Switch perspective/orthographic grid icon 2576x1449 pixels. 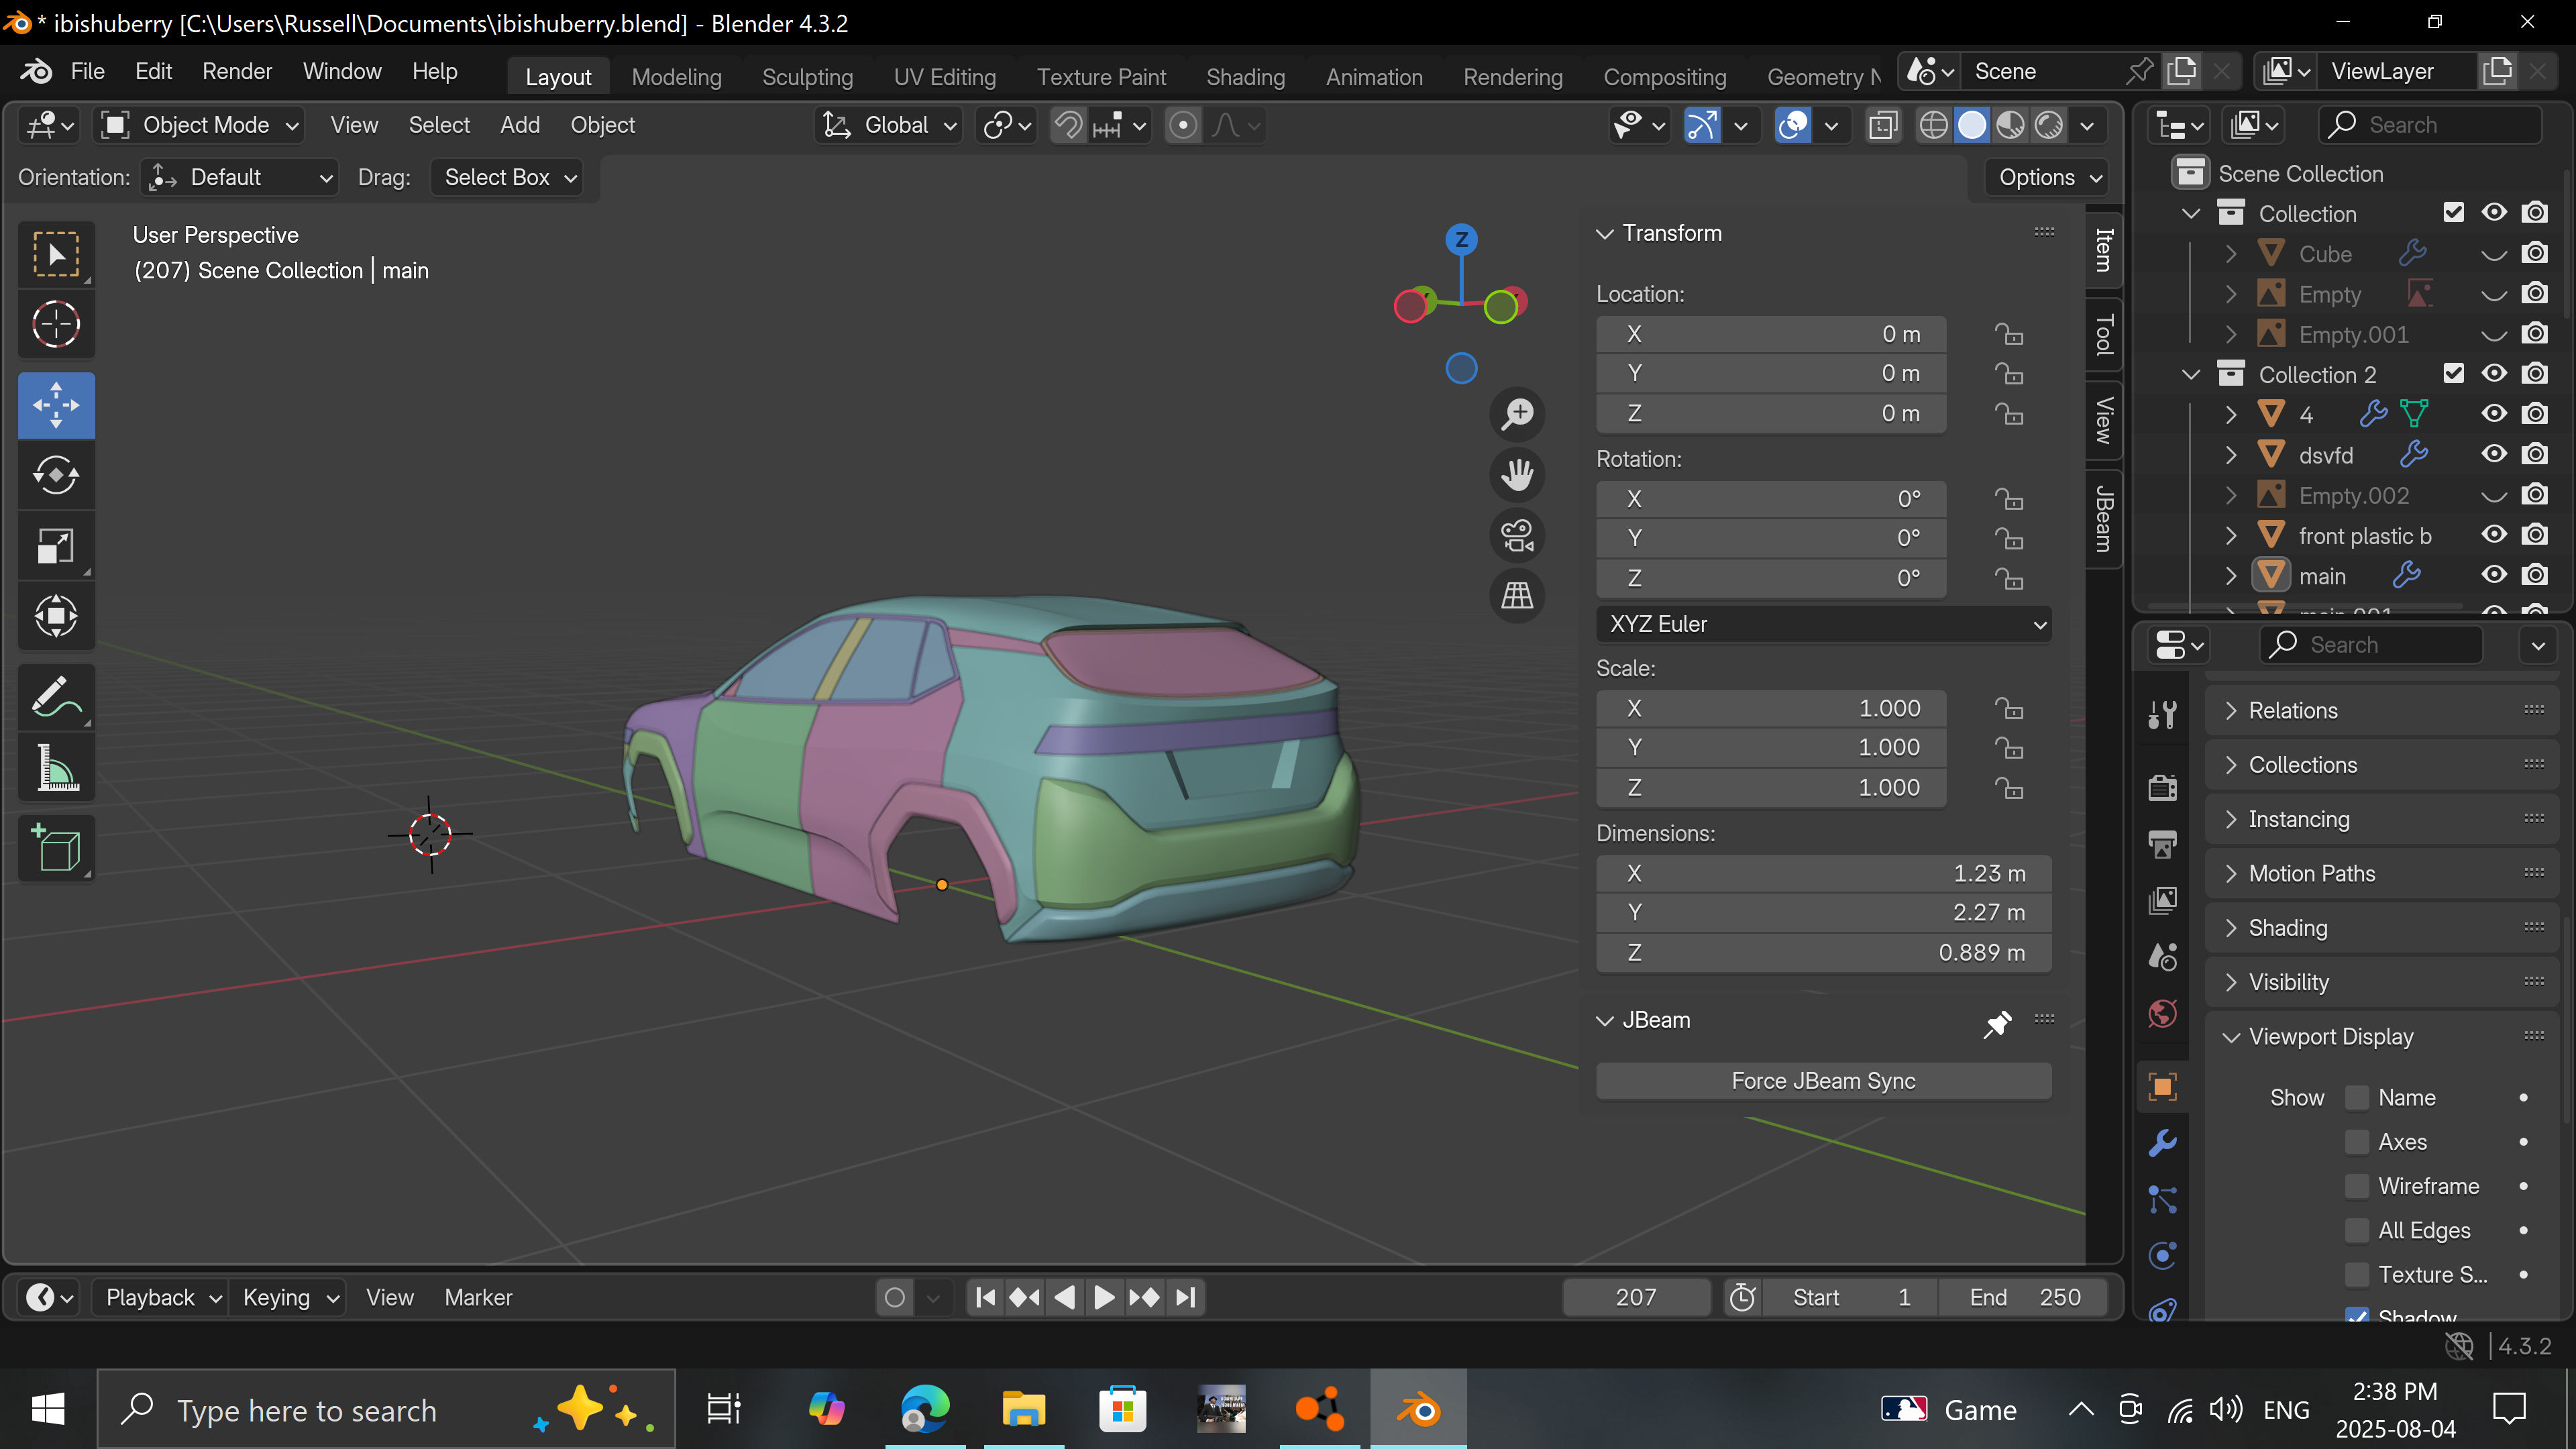coord(1517,596)
